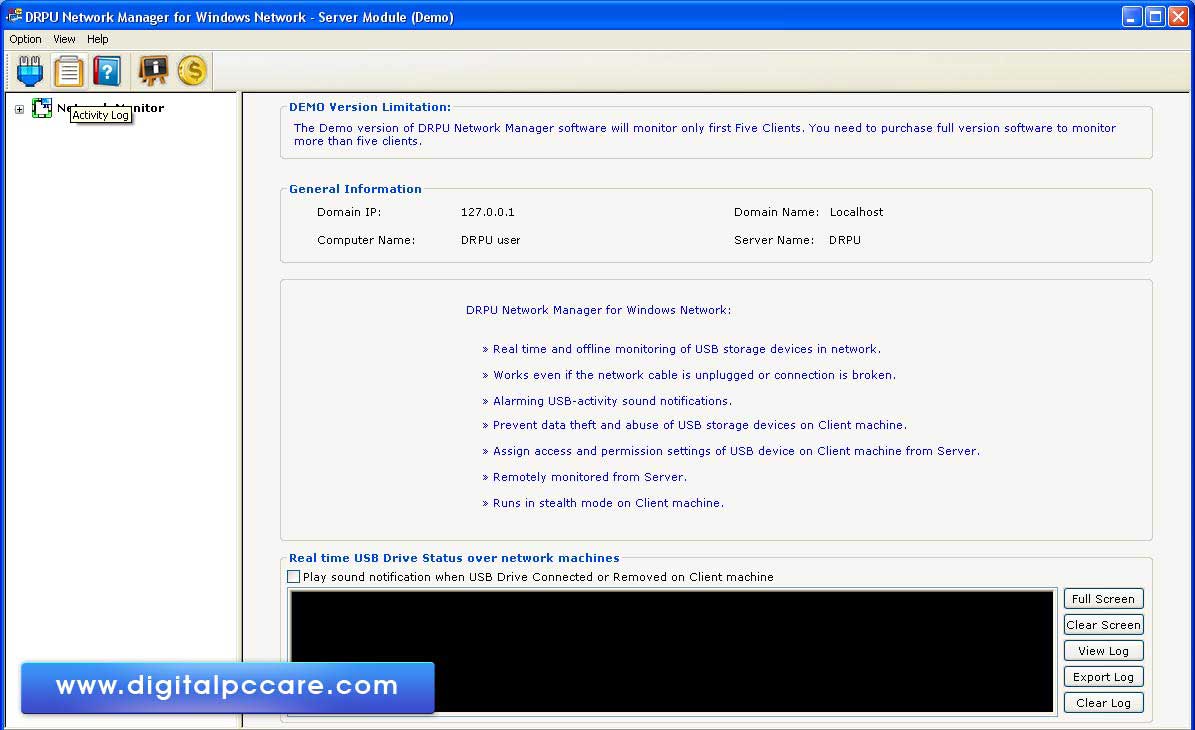This screenshot has height=730, width=1195.
Task: View the USB activity log
Action: click(1103, 650)
